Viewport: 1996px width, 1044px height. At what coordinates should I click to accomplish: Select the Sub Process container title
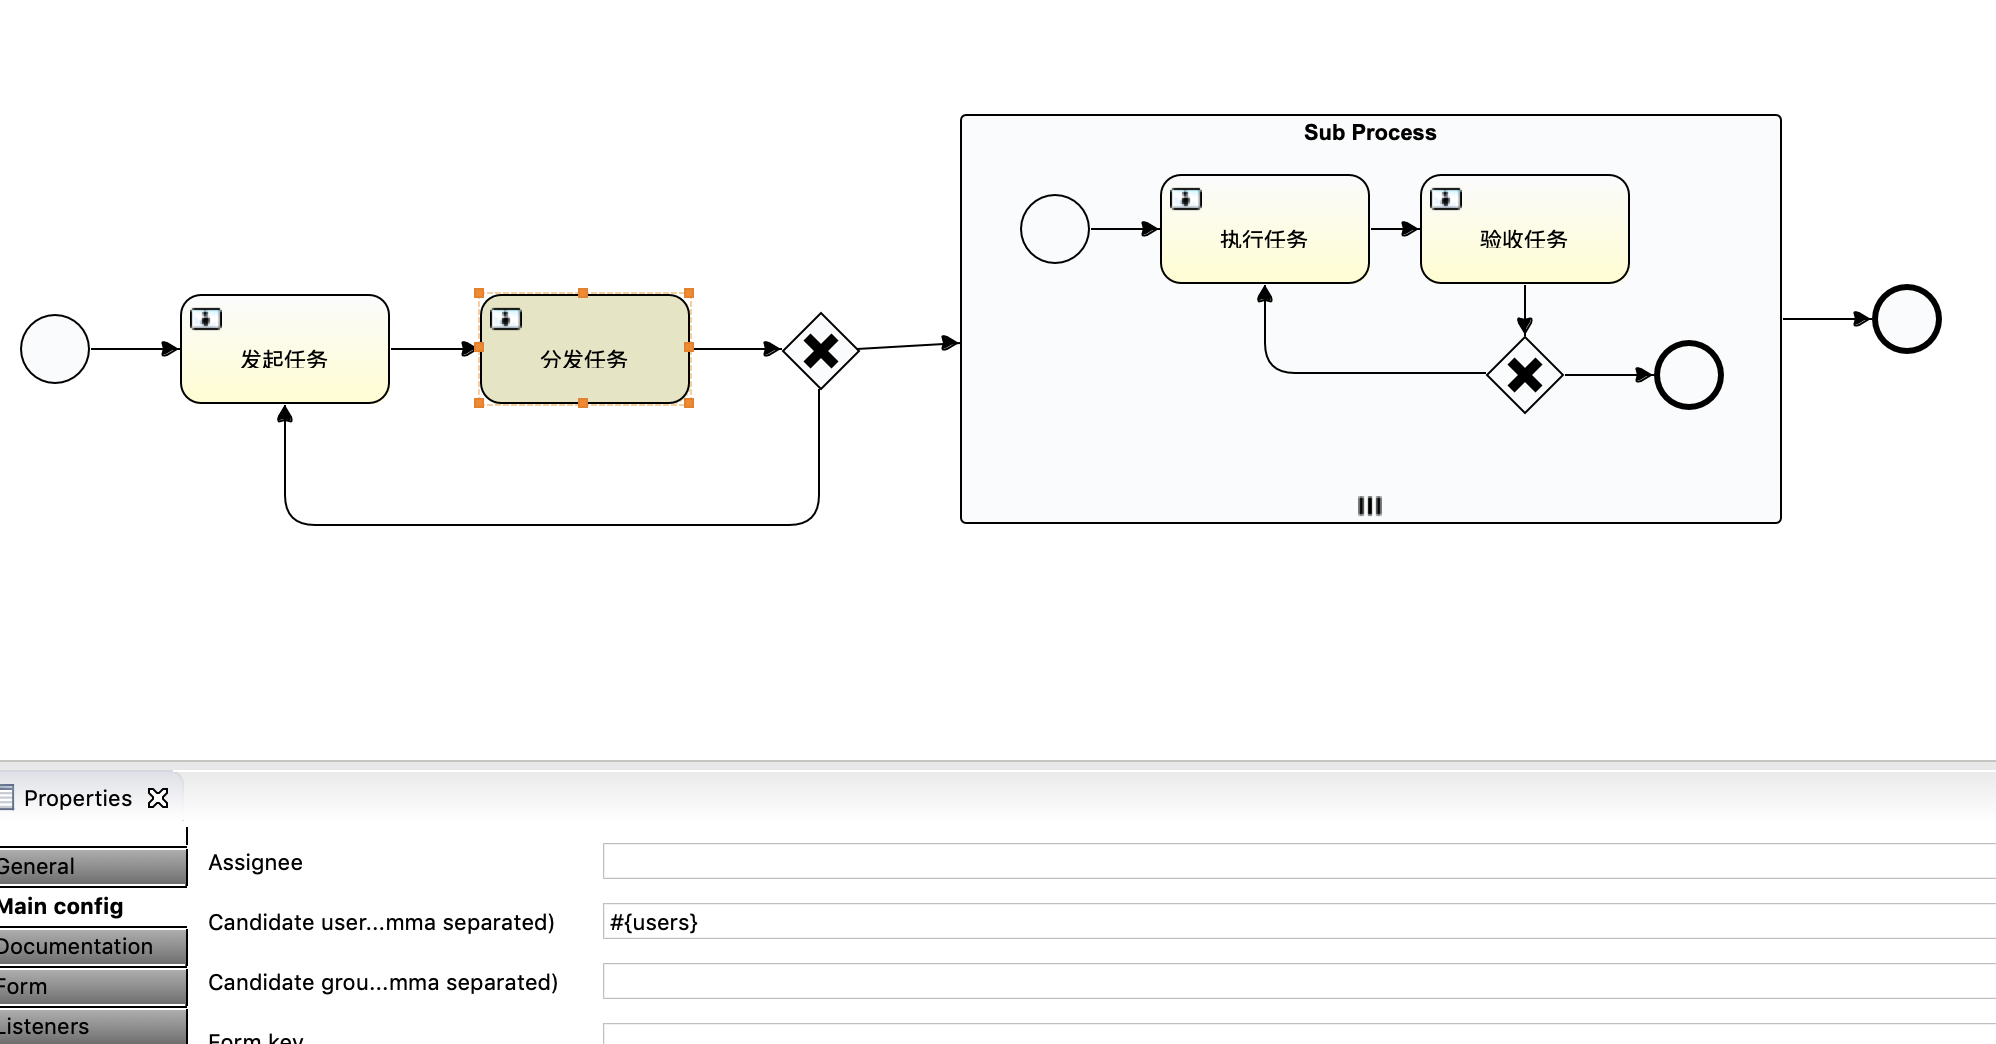[1370, 133]
